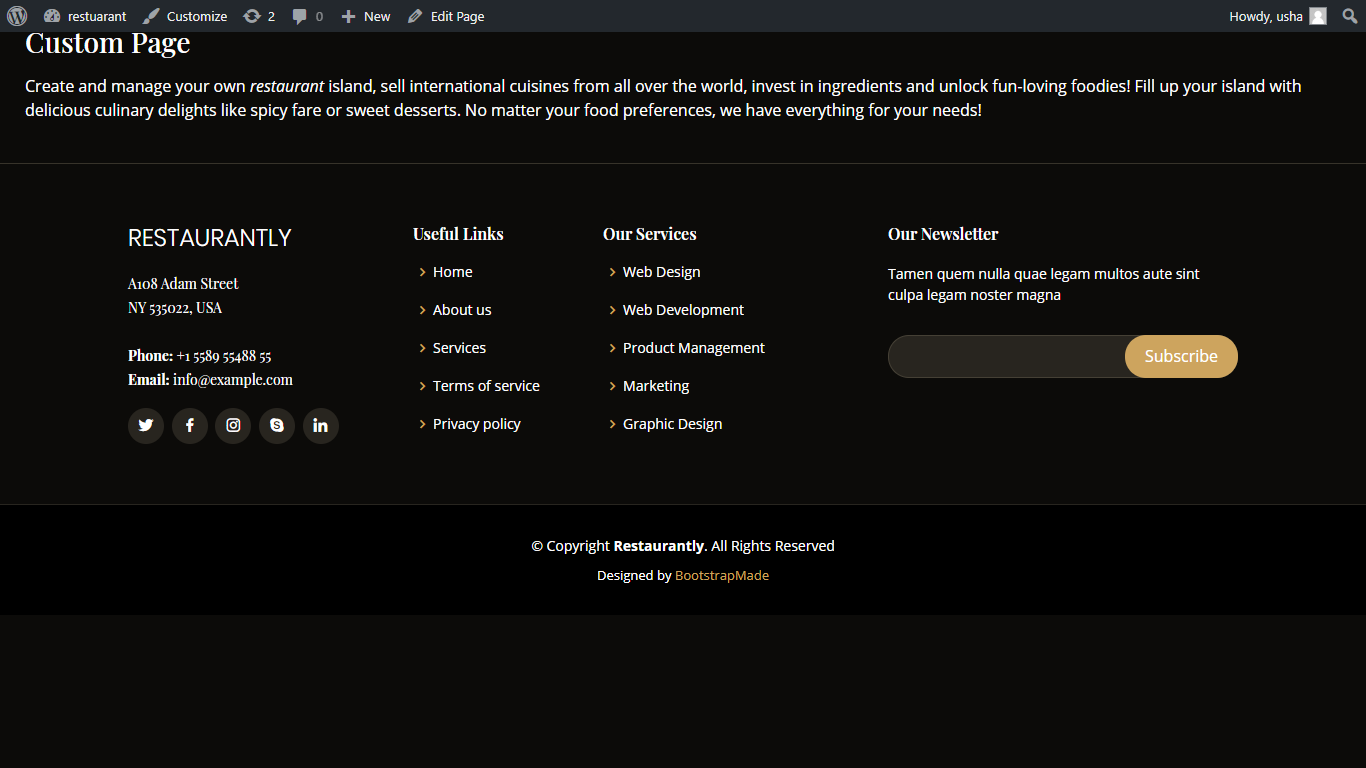Viewport: 1366px width, 768px height.
Task: Click the phone number +1 5589 55488 55
Action: tap(224, 356)
